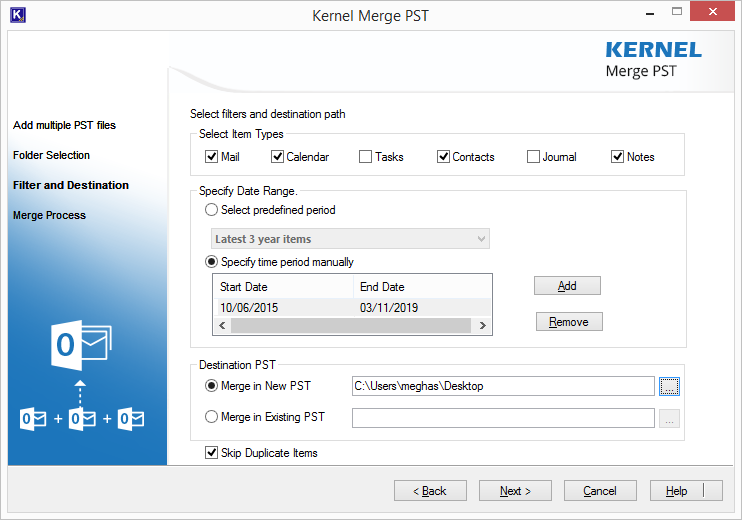Screen dimensions: 742x520
Task: Click the Kernel app icon in title bar
Action: pos(16,15)
